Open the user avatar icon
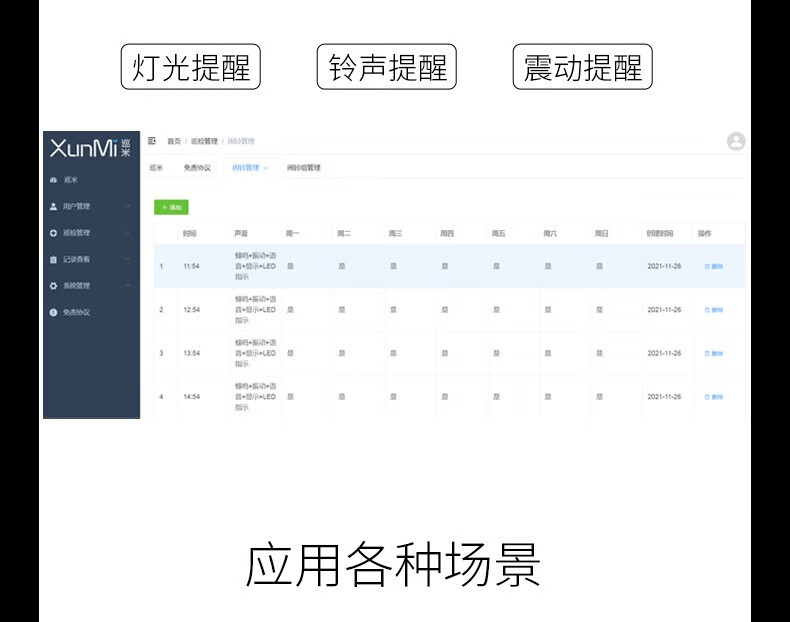 (735, 142)
